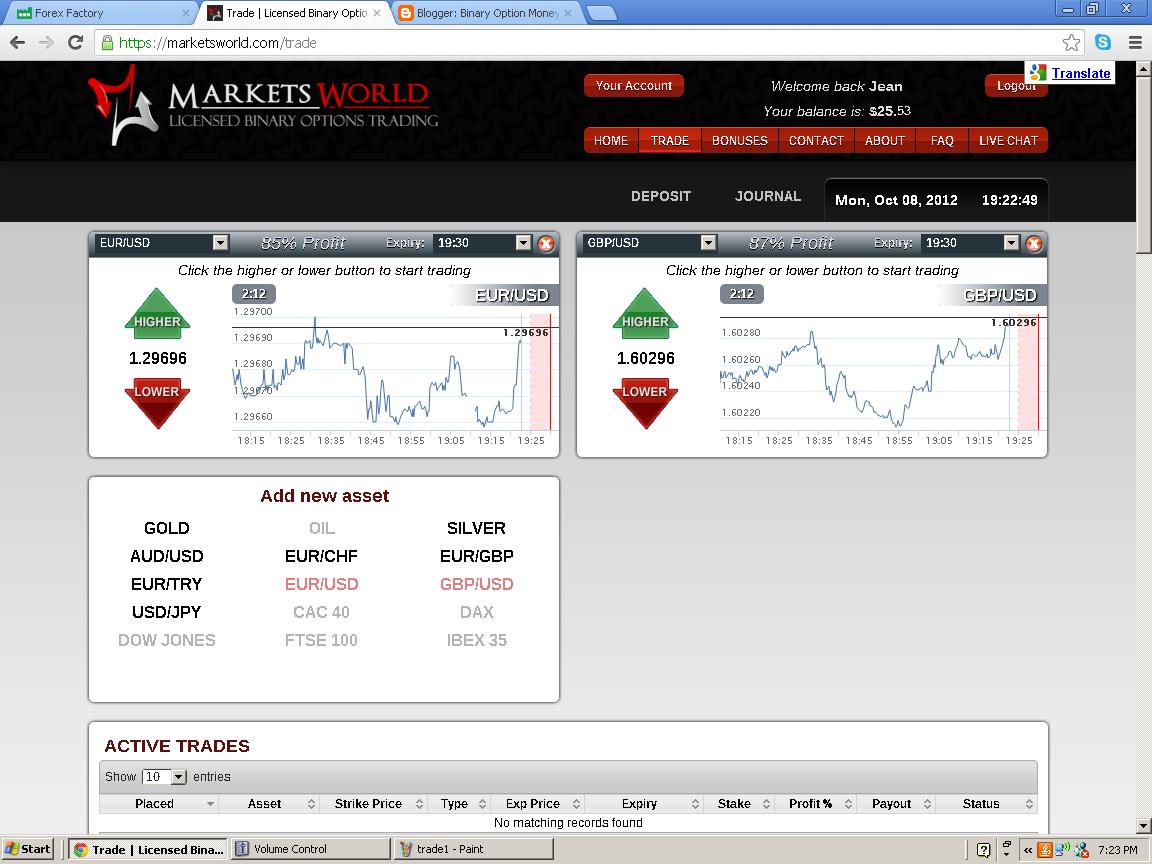Bookmark this page with the star icon

[x=1071, y=43]
